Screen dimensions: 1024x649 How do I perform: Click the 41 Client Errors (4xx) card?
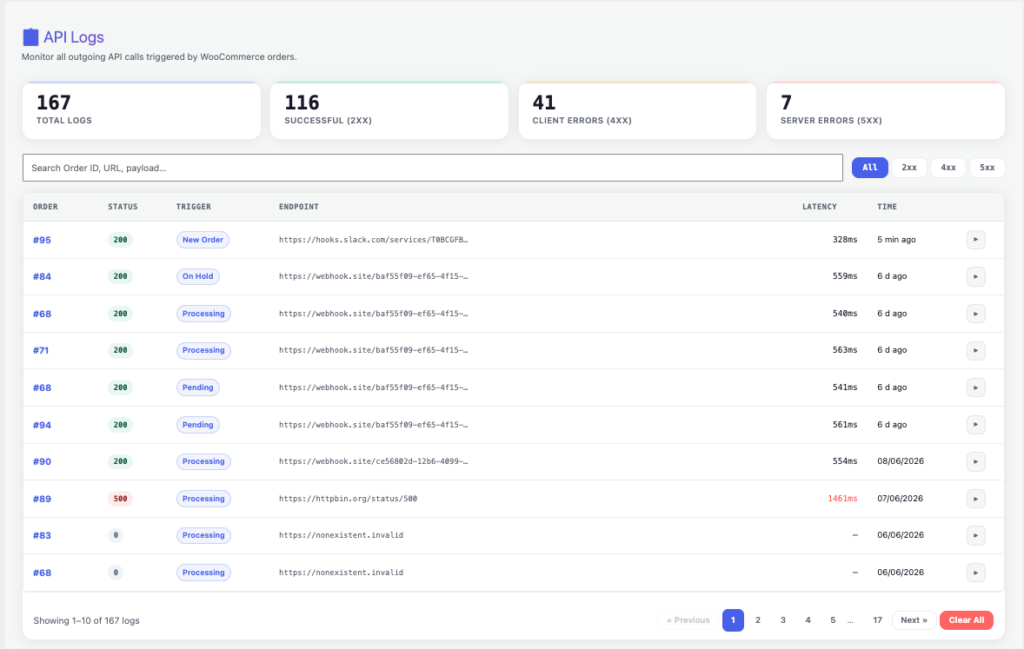click(x=637, y=110)
